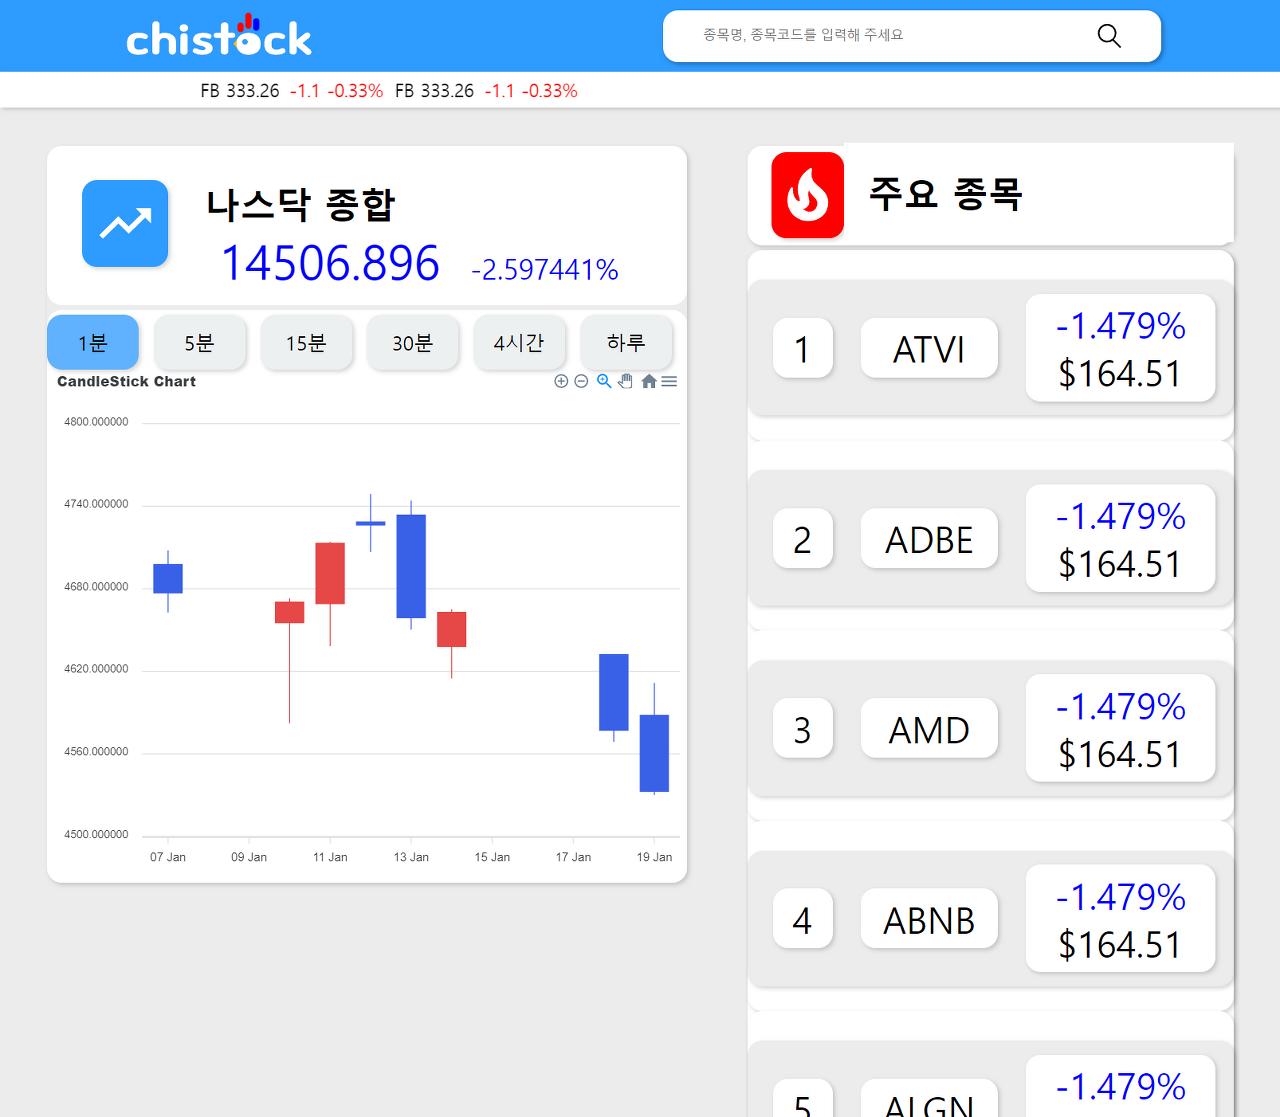Click rank number 2 badge
This screenshot has width=1280, height=1117.
[802, 539]
